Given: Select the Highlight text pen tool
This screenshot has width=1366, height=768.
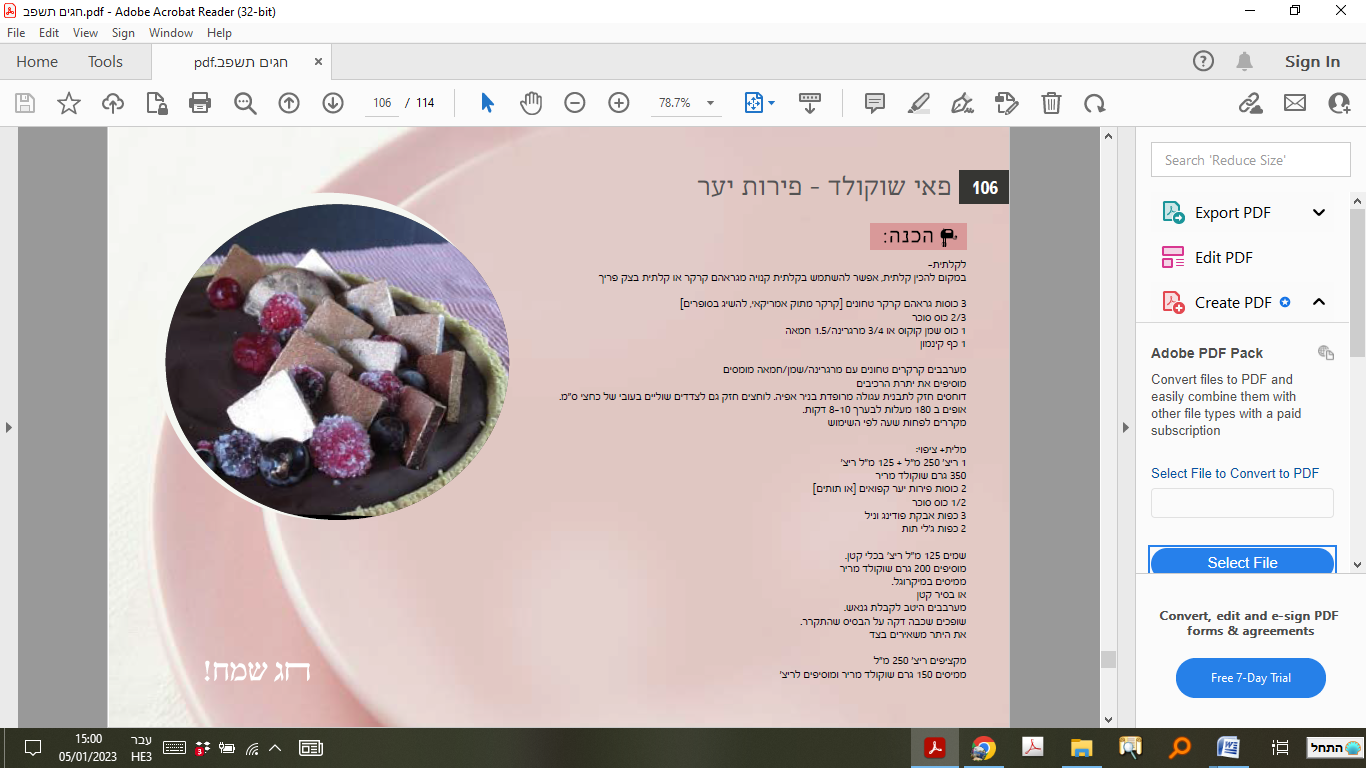Looking at the screenshot, I should pos(918,103).
